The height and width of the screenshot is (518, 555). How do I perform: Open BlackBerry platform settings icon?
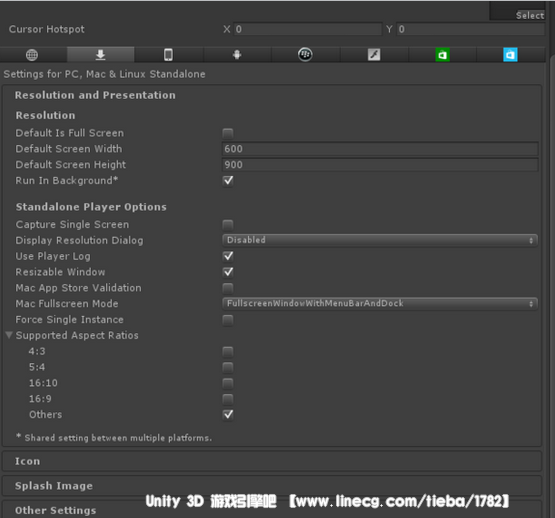click(305, 55)
